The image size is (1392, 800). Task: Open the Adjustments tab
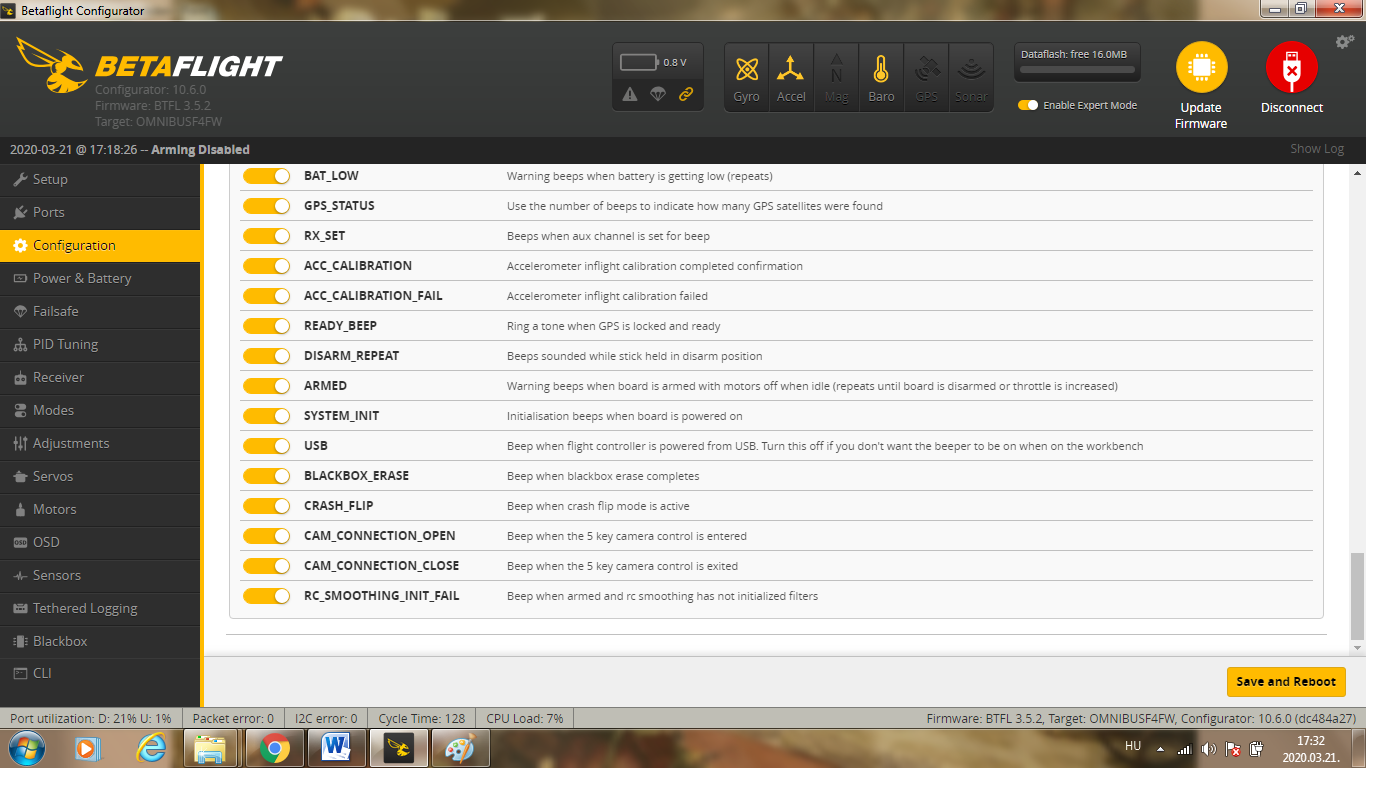100,443
